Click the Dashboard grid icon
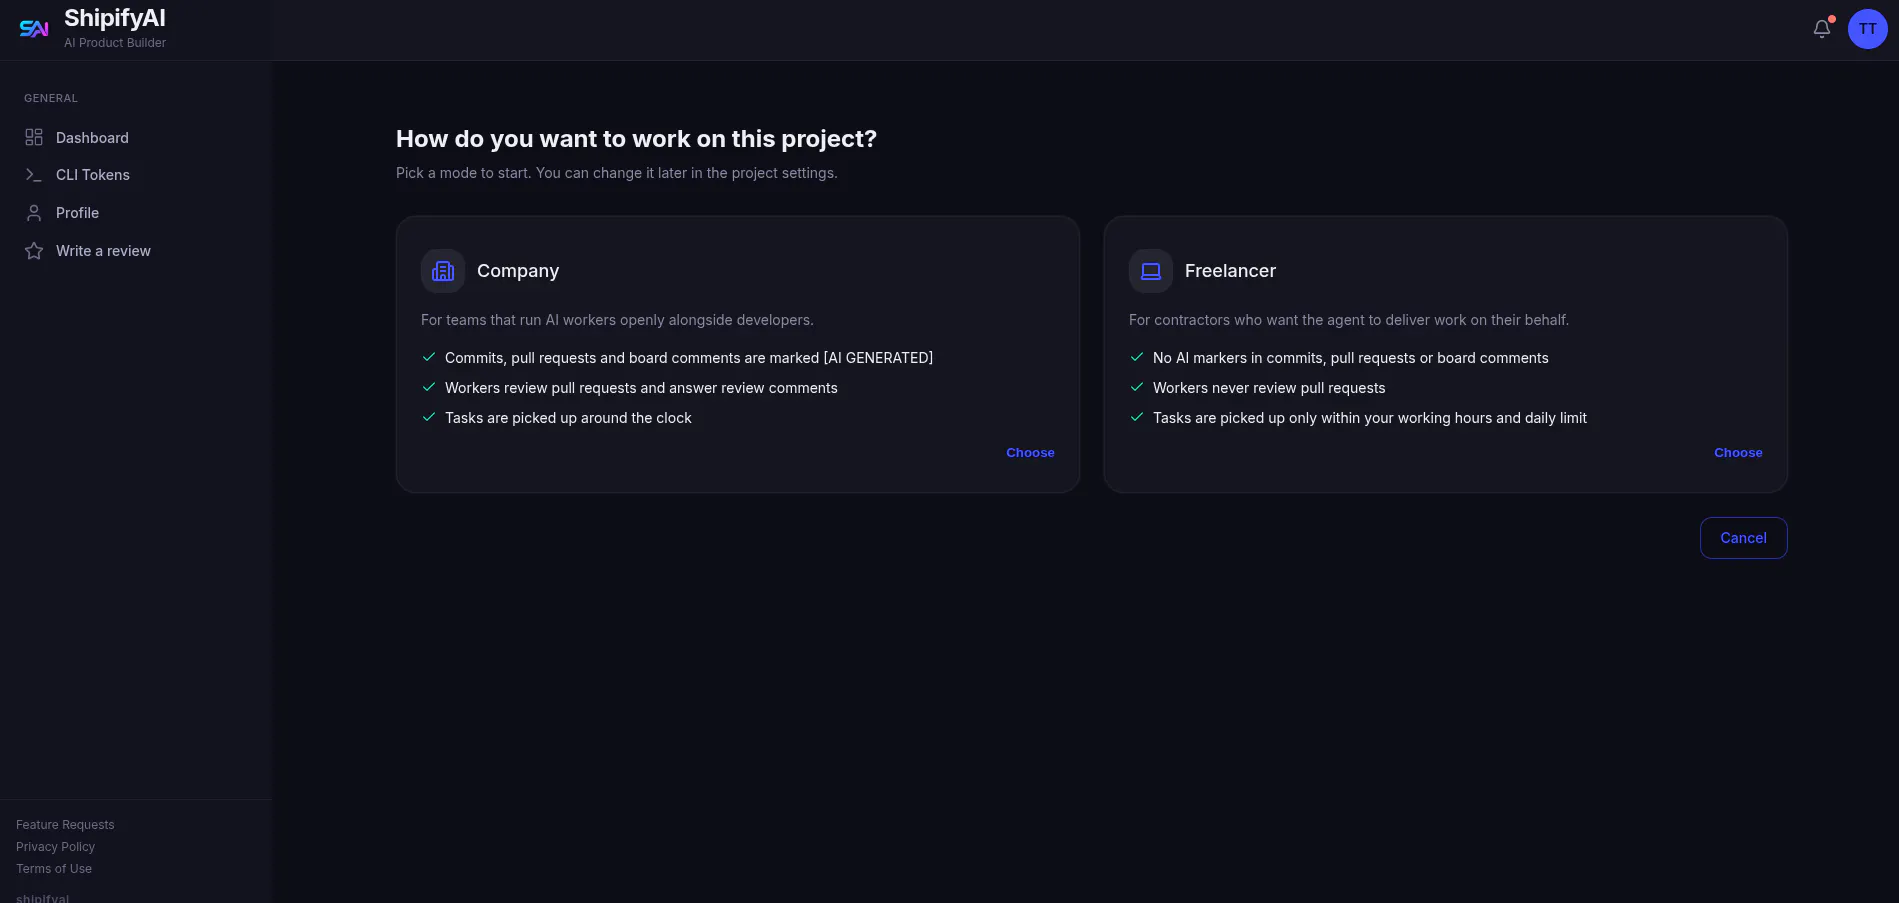This screenshot has height=903, width=1899. tap(34, 137)
